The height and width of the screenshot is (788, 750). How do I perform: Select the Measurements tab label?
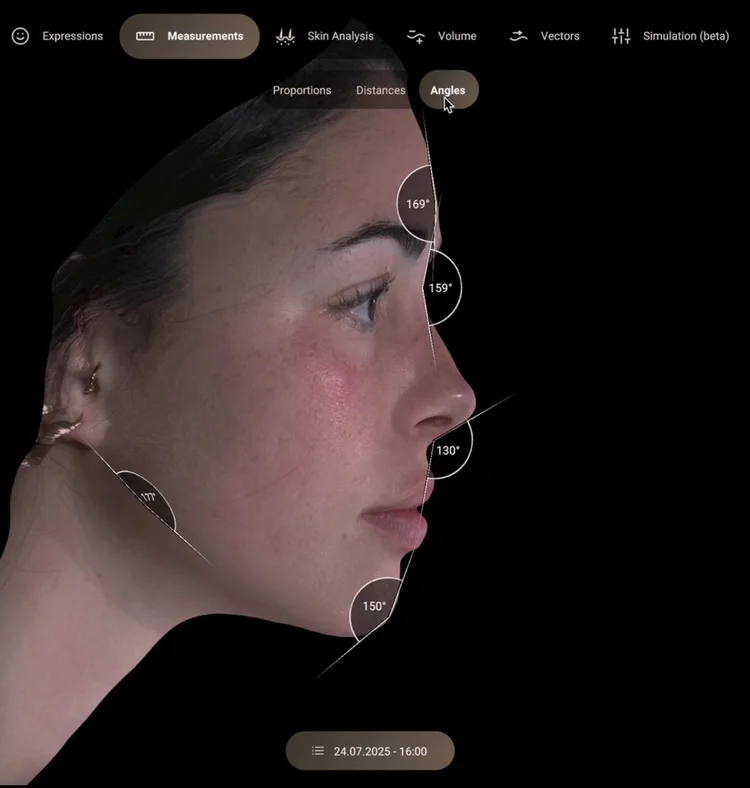click(x=205, y=36)
